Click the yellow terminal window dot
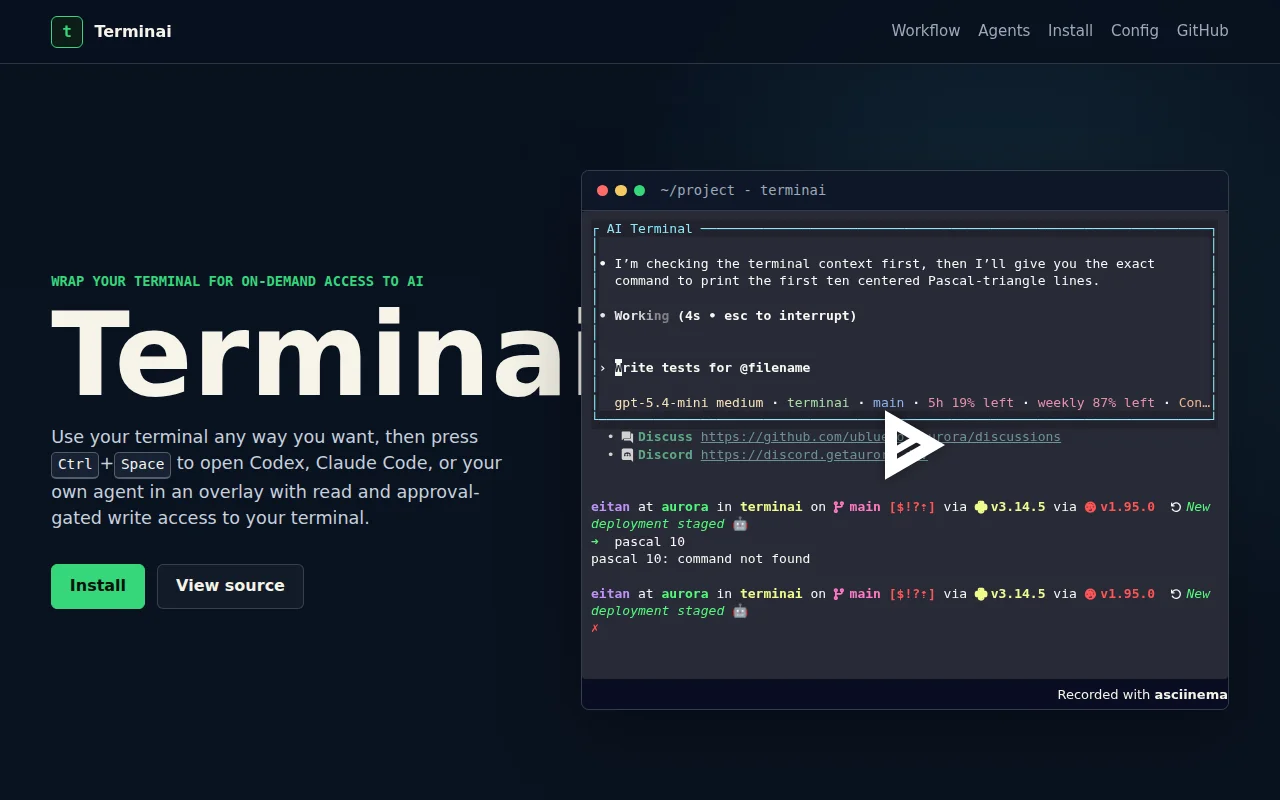The image size is (1280, 800). (621, 191)
